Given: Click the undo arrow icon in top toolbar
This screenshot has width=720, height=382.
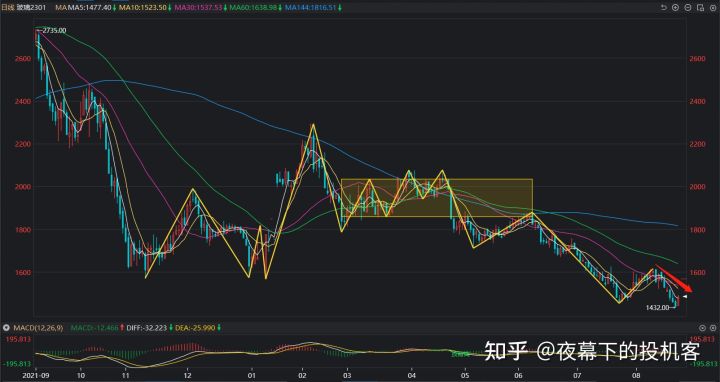Looking at the screenshot, I should click(x=663, y=7).
